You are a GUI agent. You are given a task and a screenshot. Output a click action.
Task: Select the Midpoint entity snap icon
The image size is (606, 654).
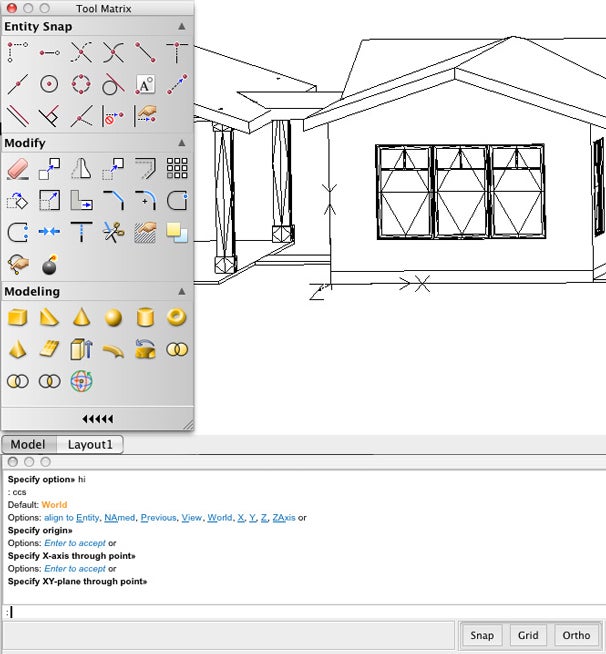18,84
